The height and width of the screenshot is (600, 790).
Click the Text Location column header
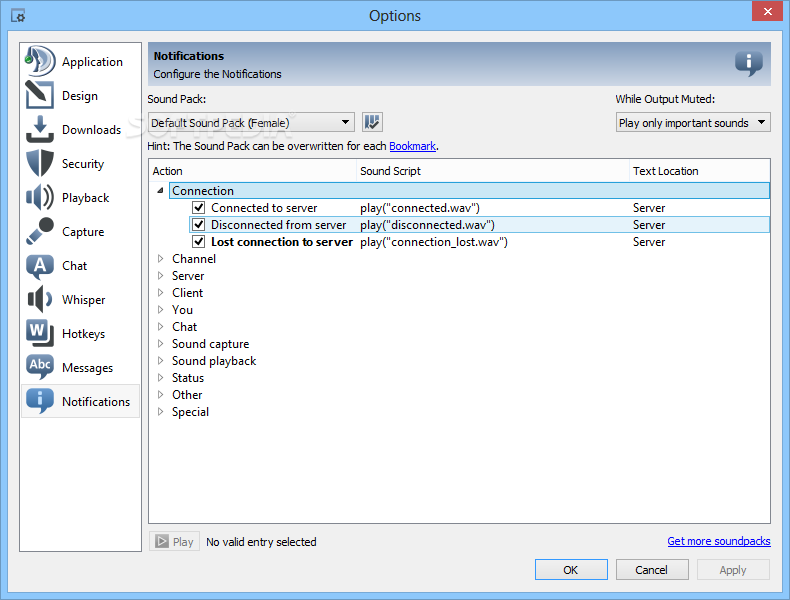(x=700, y=171)
